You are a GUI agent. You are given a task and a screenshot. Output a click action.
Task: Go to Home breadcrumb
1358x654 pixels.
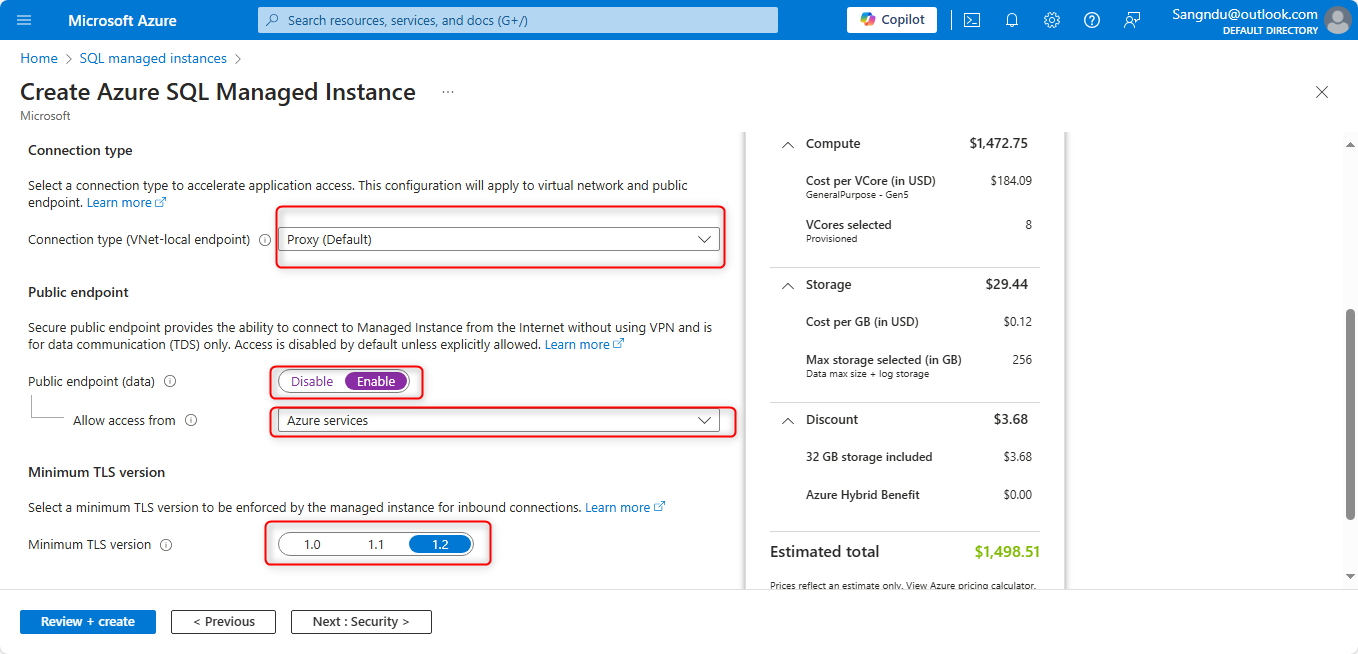click(39, 59)
